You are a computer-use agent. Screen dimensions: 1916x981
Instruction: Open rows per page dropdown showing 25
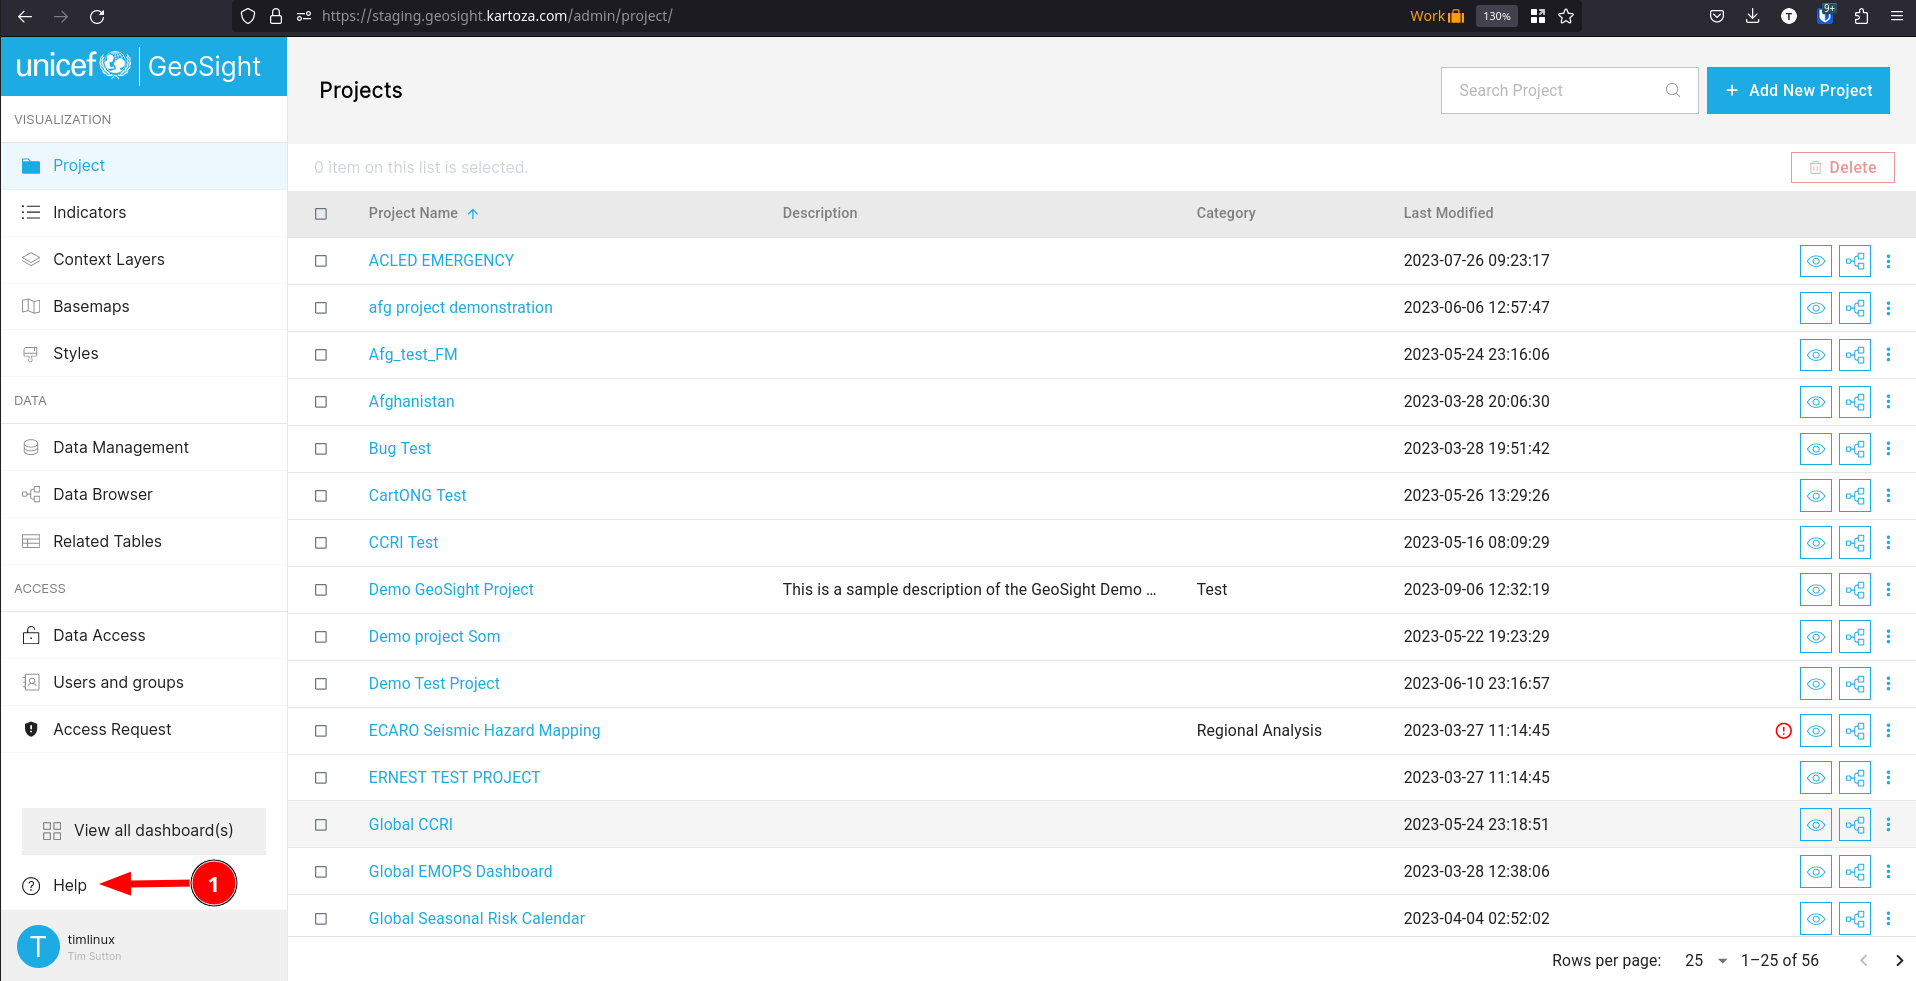[1706, 960]
